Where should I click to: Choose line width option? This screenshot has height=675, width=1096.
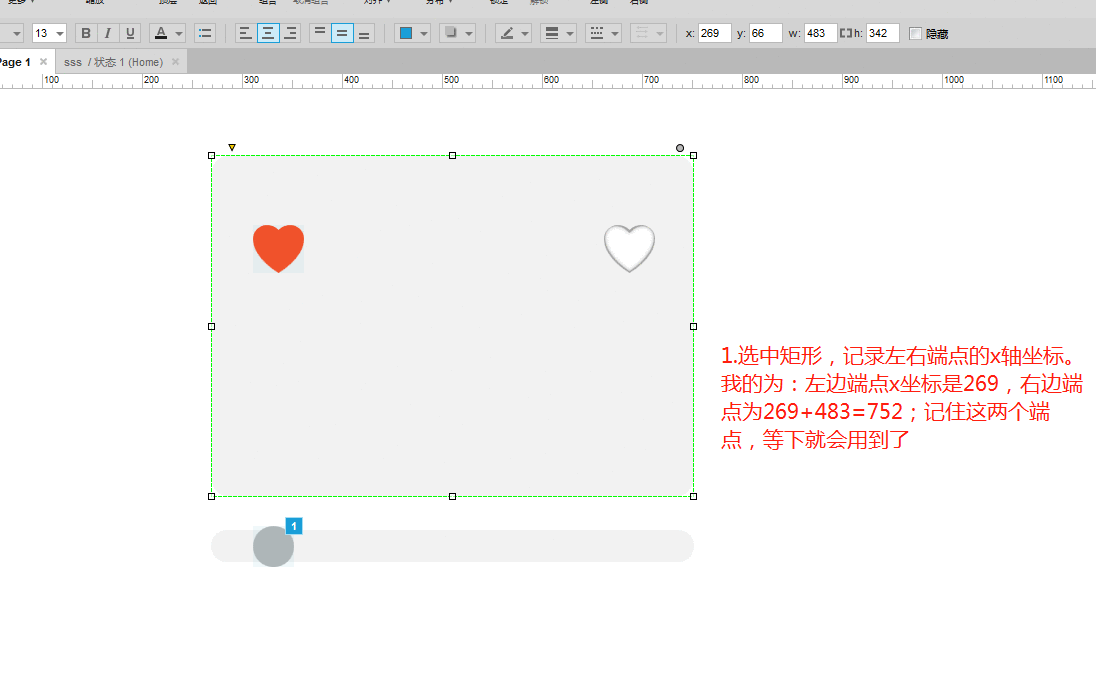(551, 33)
